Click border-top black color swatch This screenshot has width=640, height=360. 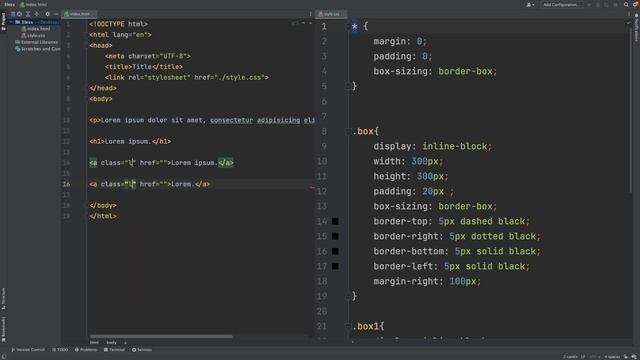click(335, 221)
